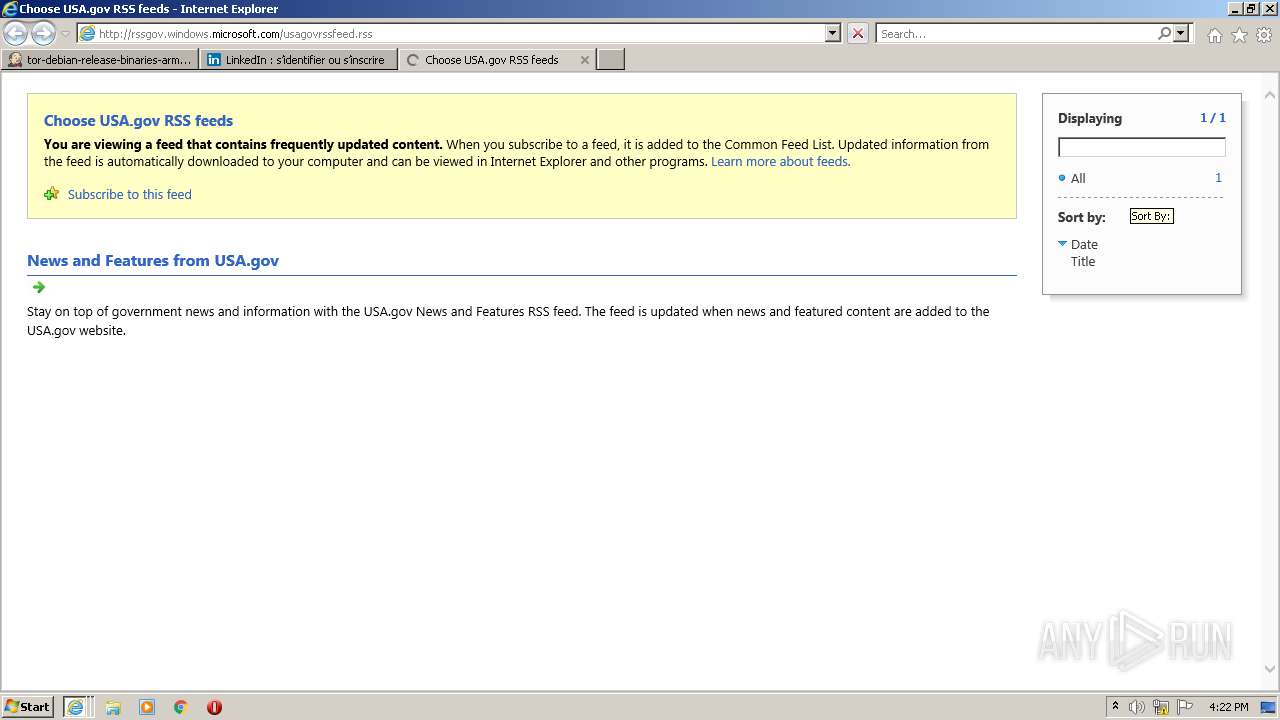Open the search provider dropdown arrow

1181,33
